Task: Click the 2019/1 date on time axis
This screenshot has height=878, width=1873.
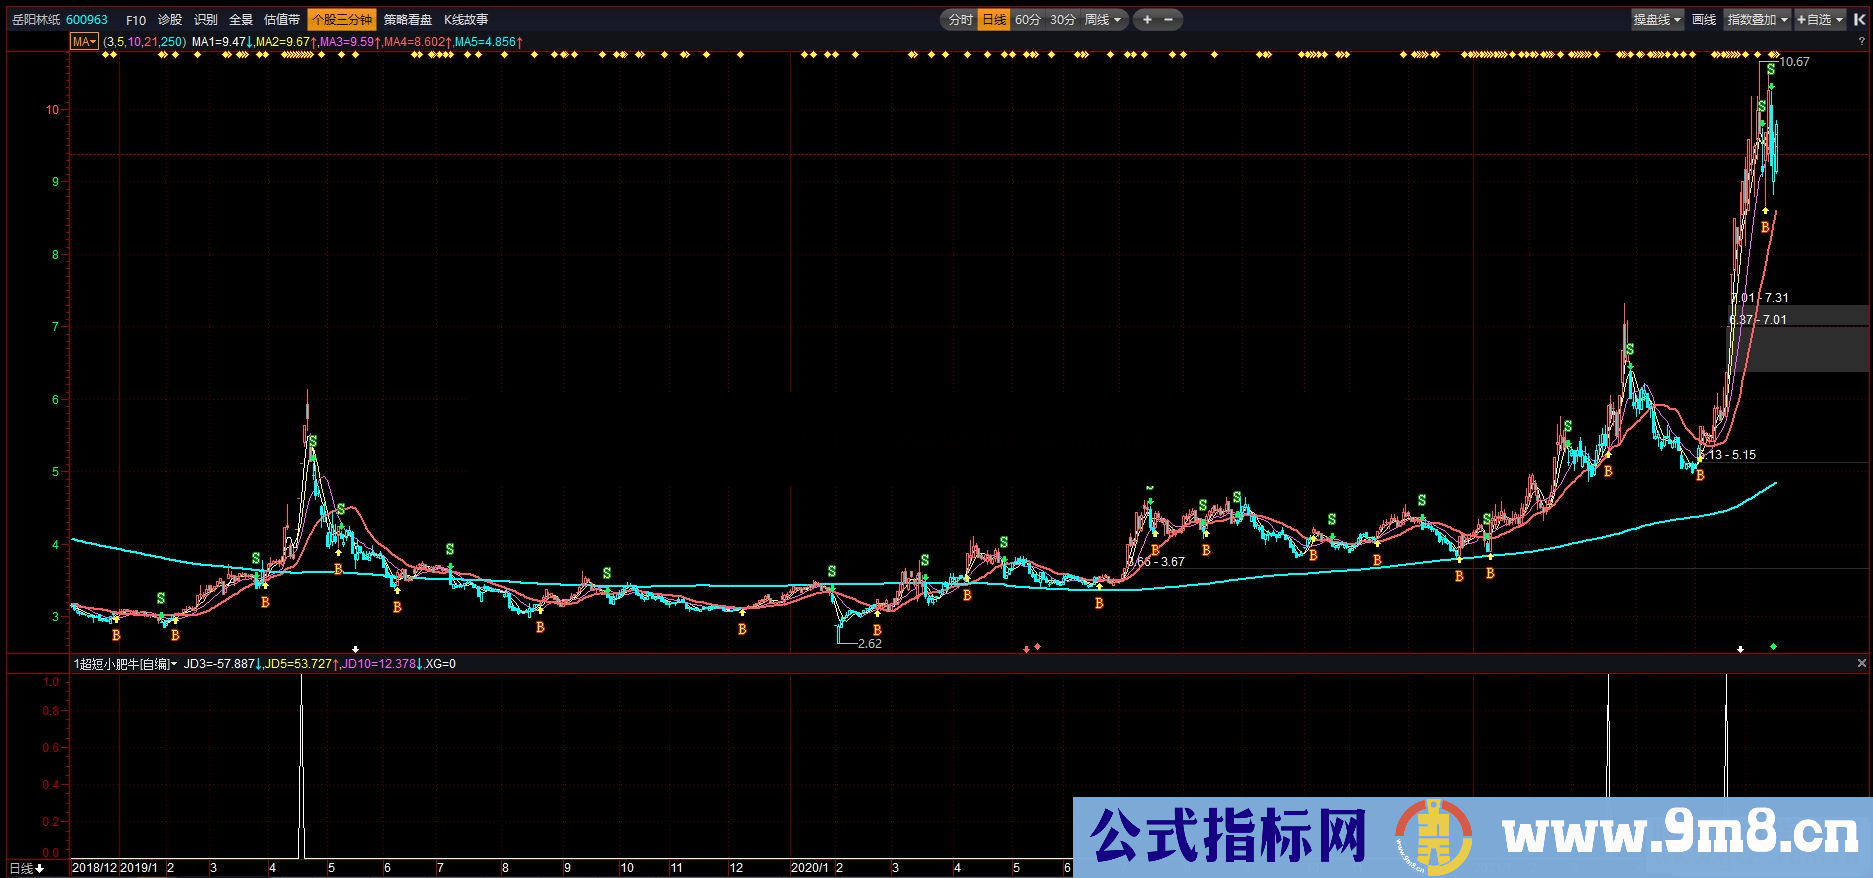Action: click(x=139, y=868)
